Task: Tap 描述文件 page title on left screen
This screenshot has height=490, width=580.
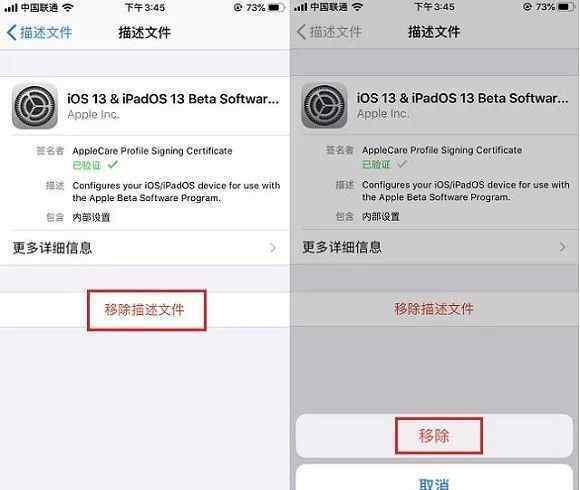Action: [145, 33]
